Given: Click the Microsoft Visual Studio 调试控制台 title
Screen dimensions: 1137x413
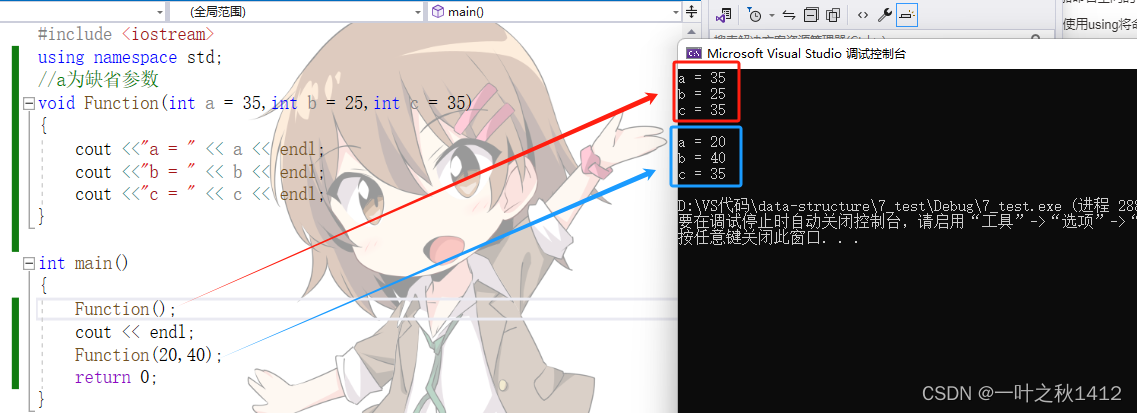Looking at the screenshot, I should point(806,54).
